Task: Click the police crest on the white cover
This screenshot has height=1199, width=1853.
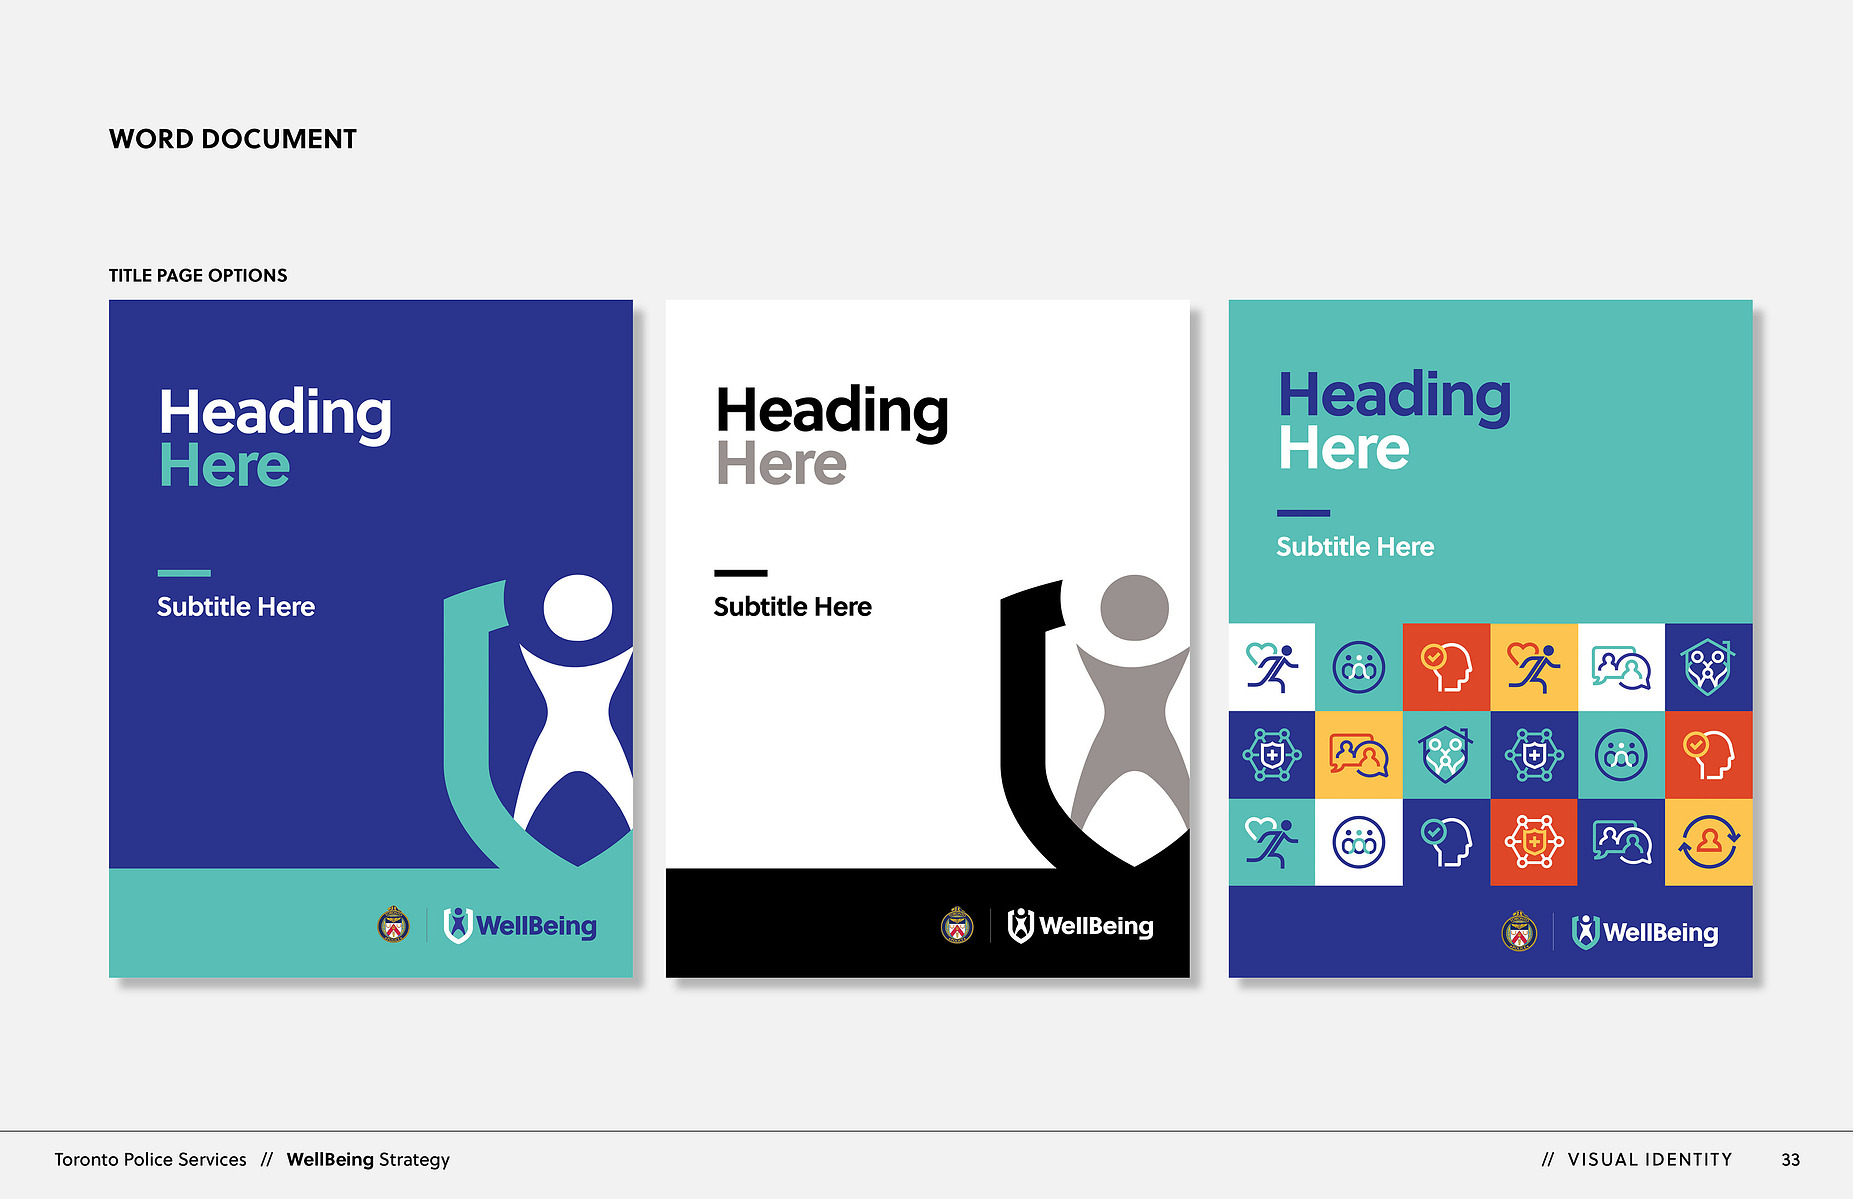Action: [x=957, y=925]
